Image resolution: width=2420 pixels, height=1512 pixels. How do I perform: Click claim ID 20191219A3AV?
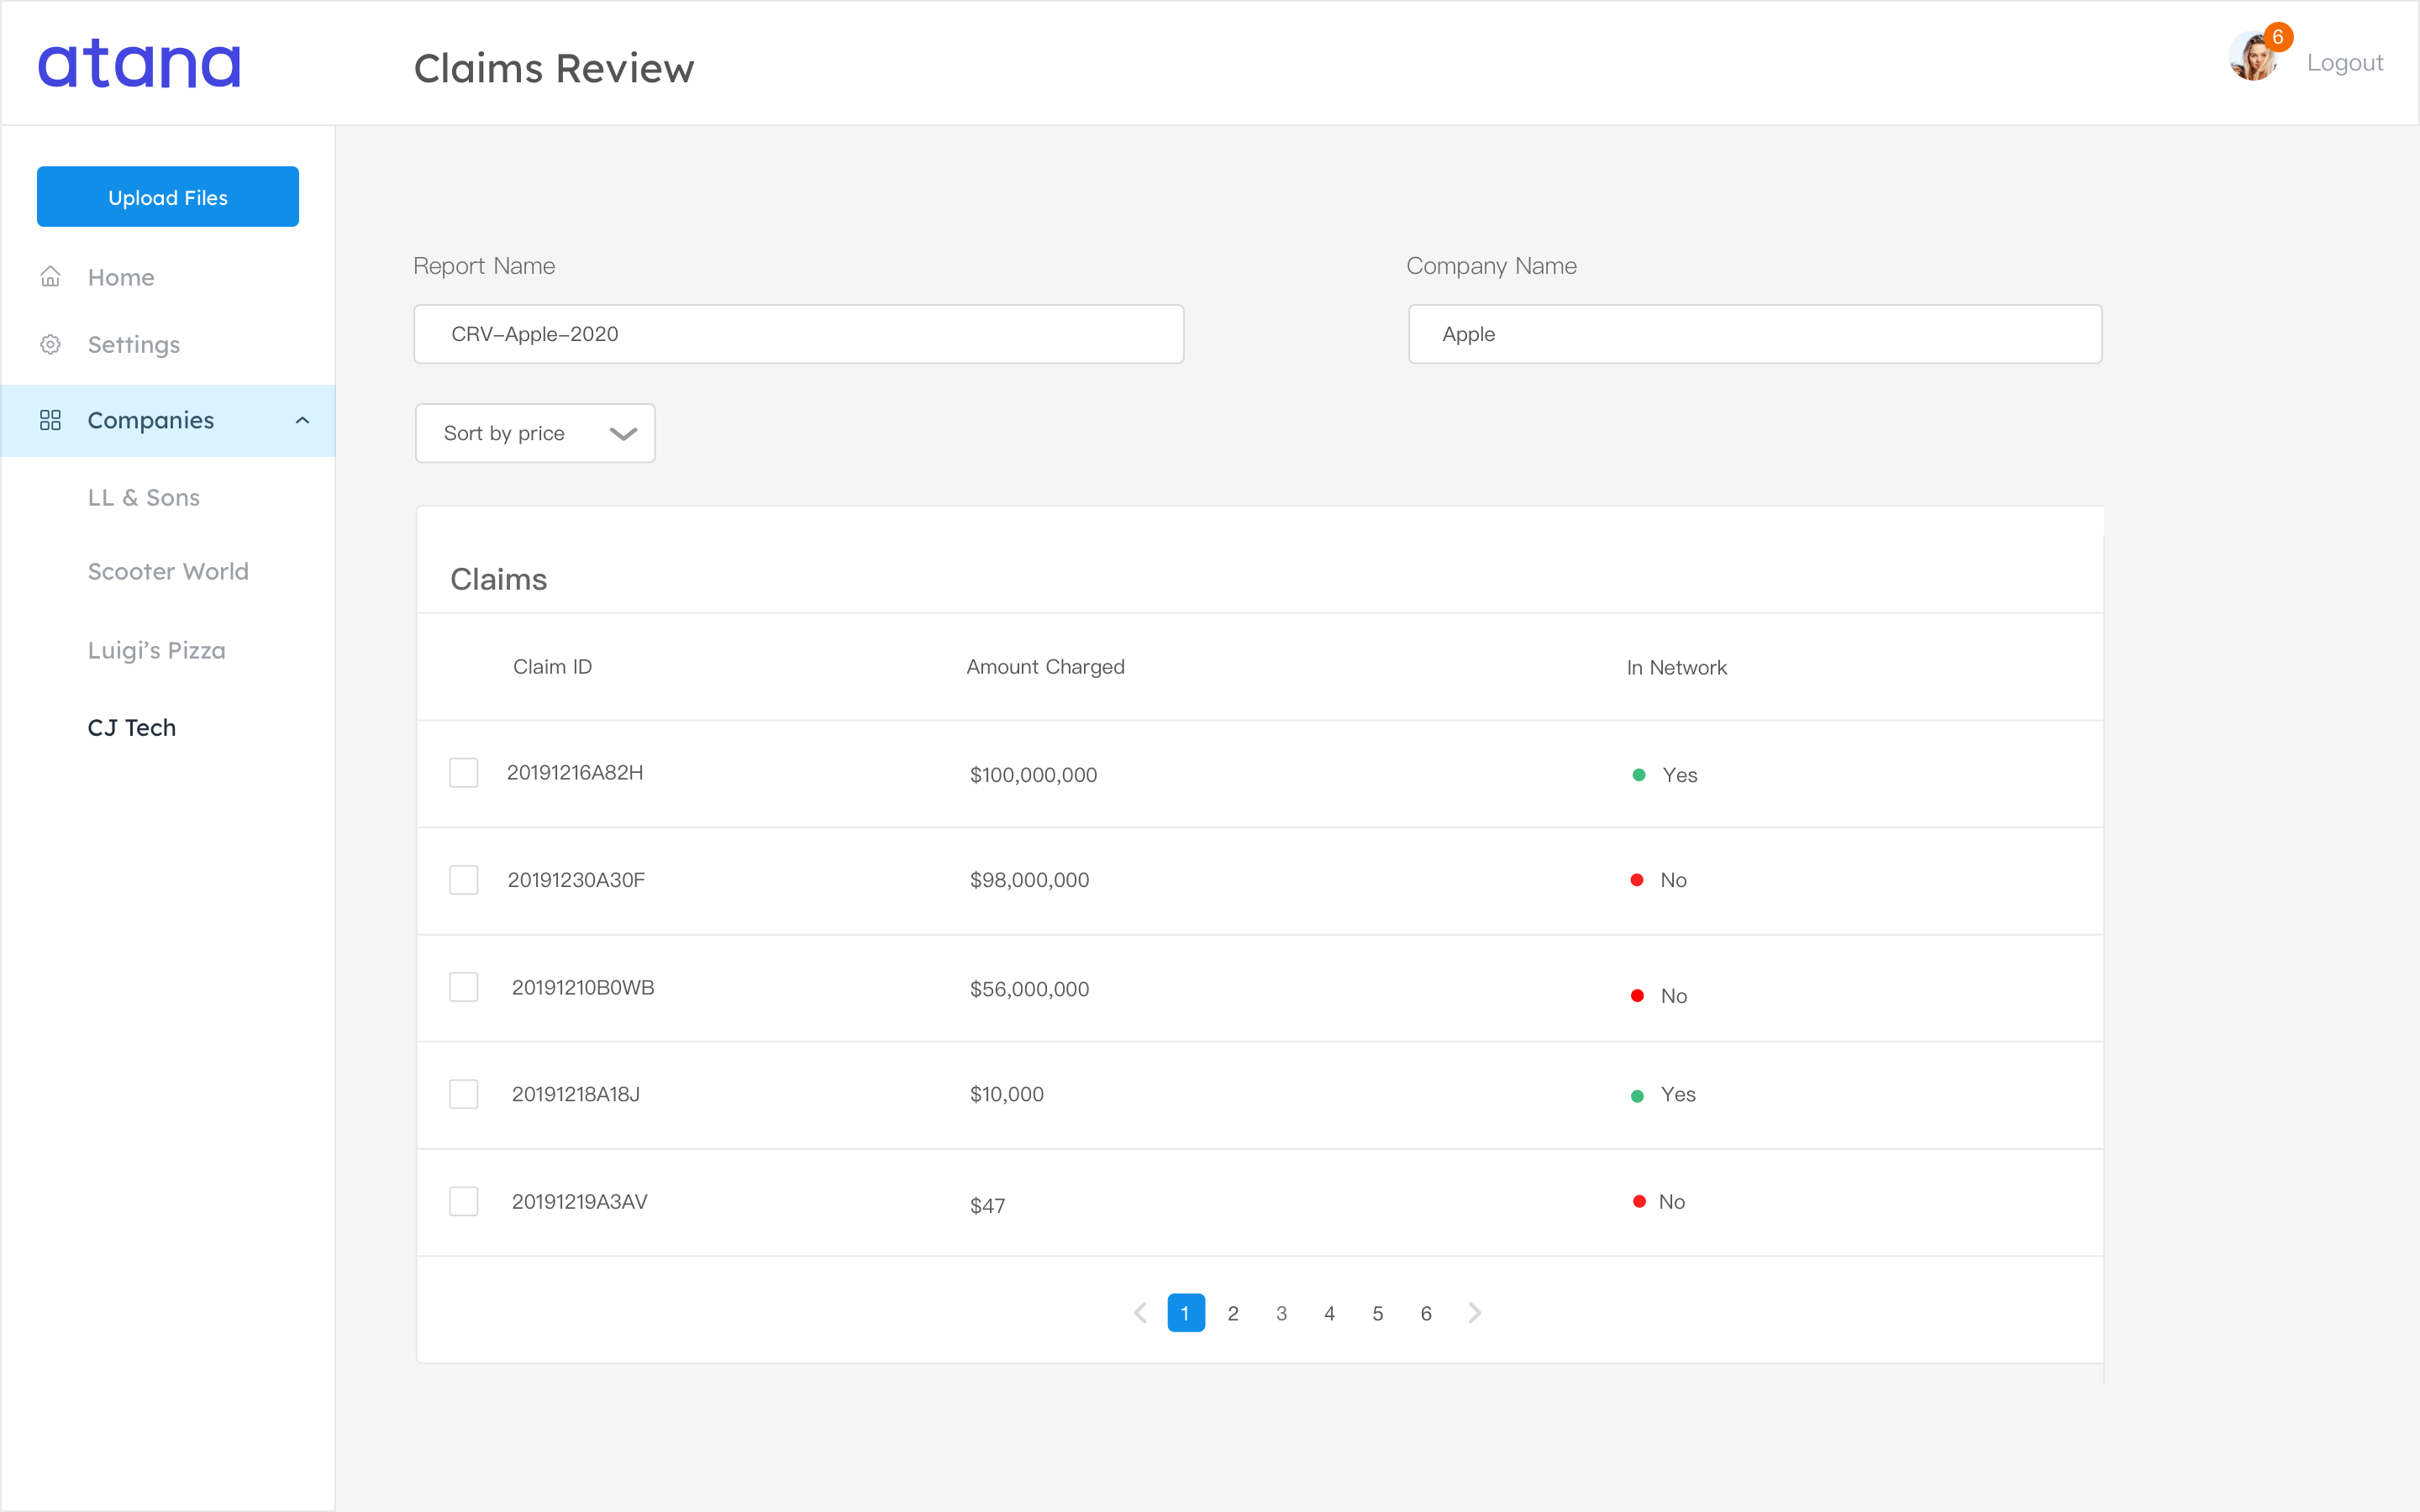pos(580,1202)
